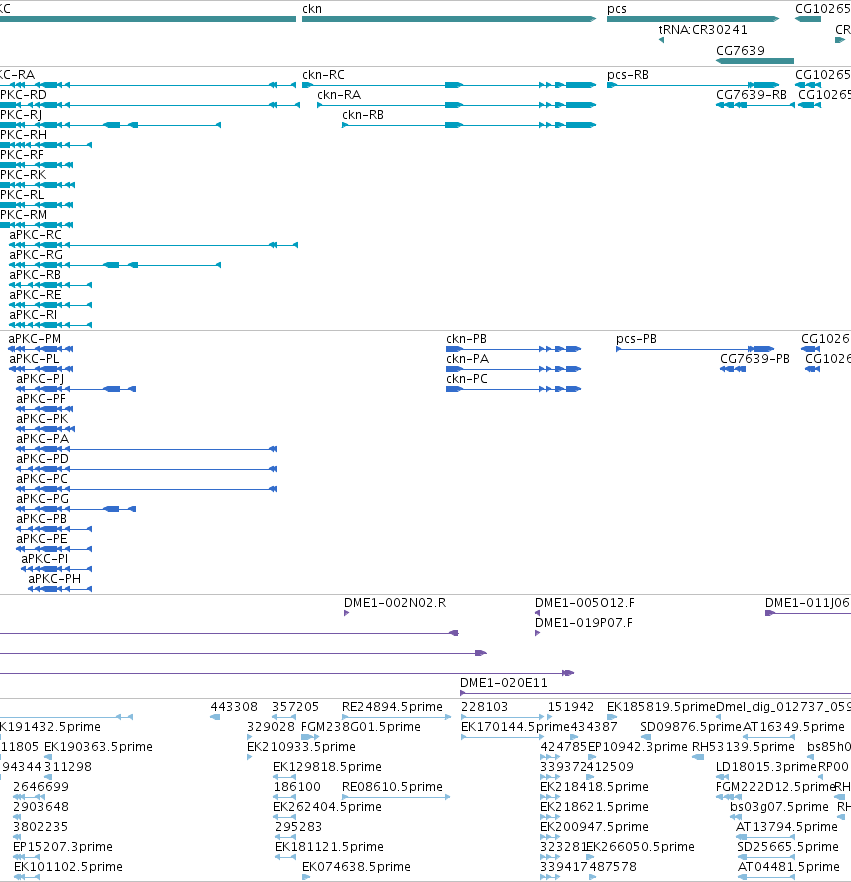Select the aPKC-PK protein label

point(42,419)
